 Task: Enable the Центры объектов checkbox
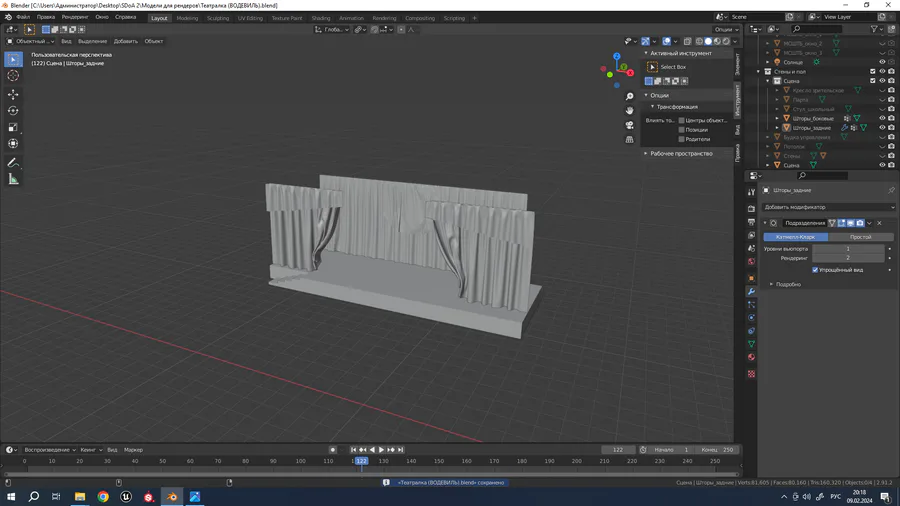click(x=682, y=120)
